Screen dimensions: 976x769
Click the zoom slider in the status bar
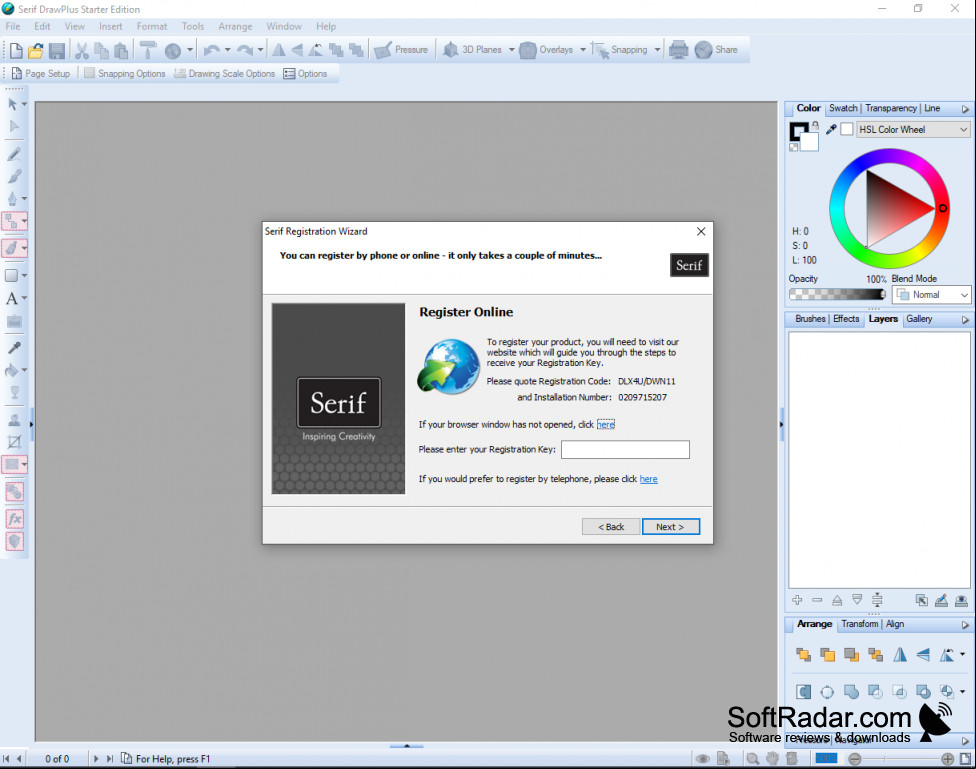tap(901, 759)
